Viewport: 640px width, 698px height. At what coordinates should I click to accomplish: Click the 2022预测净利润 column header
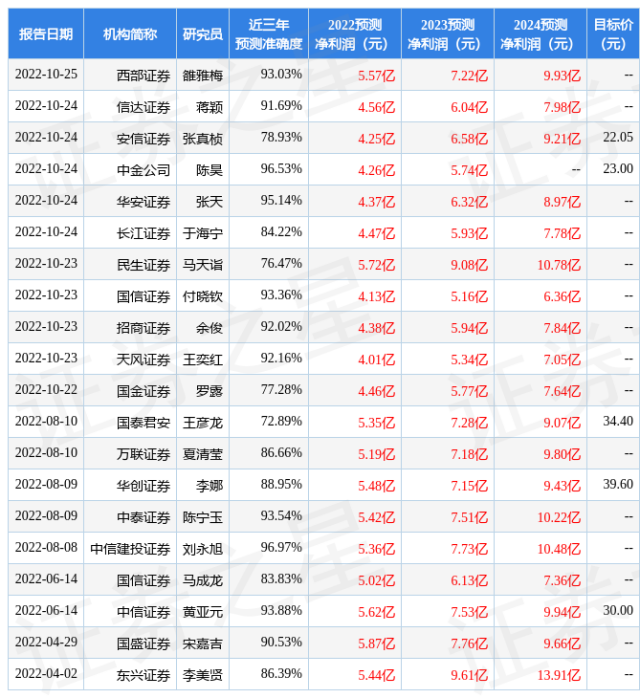[x=355, y=34]
